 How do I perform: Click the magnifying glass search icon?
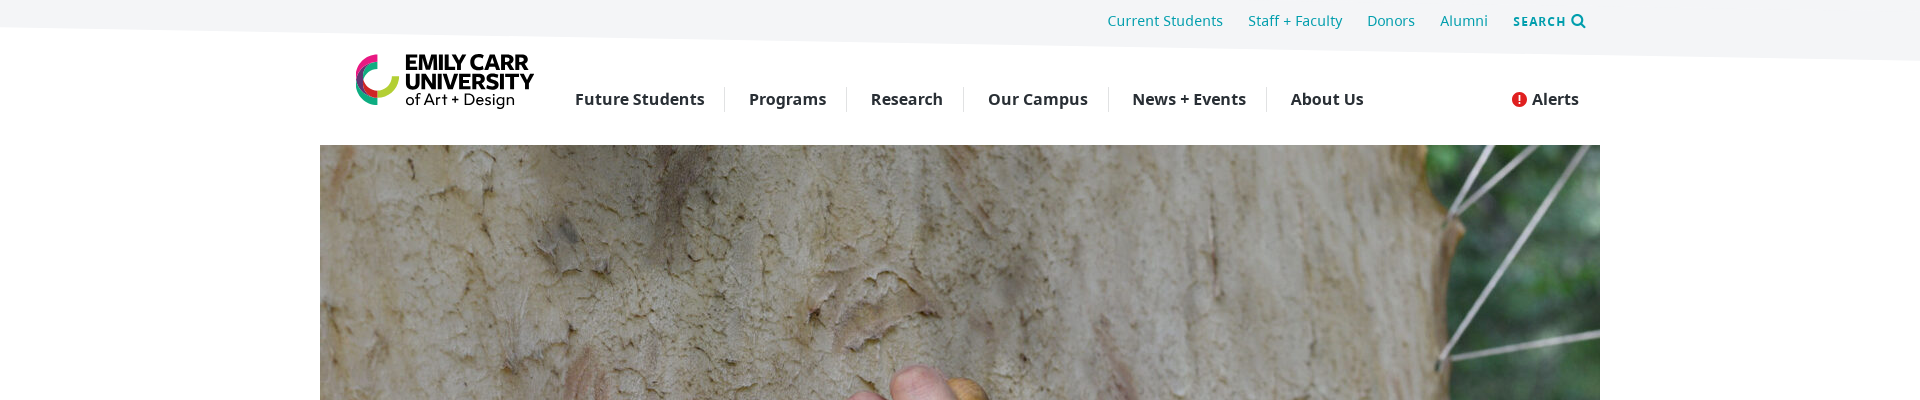[1578, 21]
